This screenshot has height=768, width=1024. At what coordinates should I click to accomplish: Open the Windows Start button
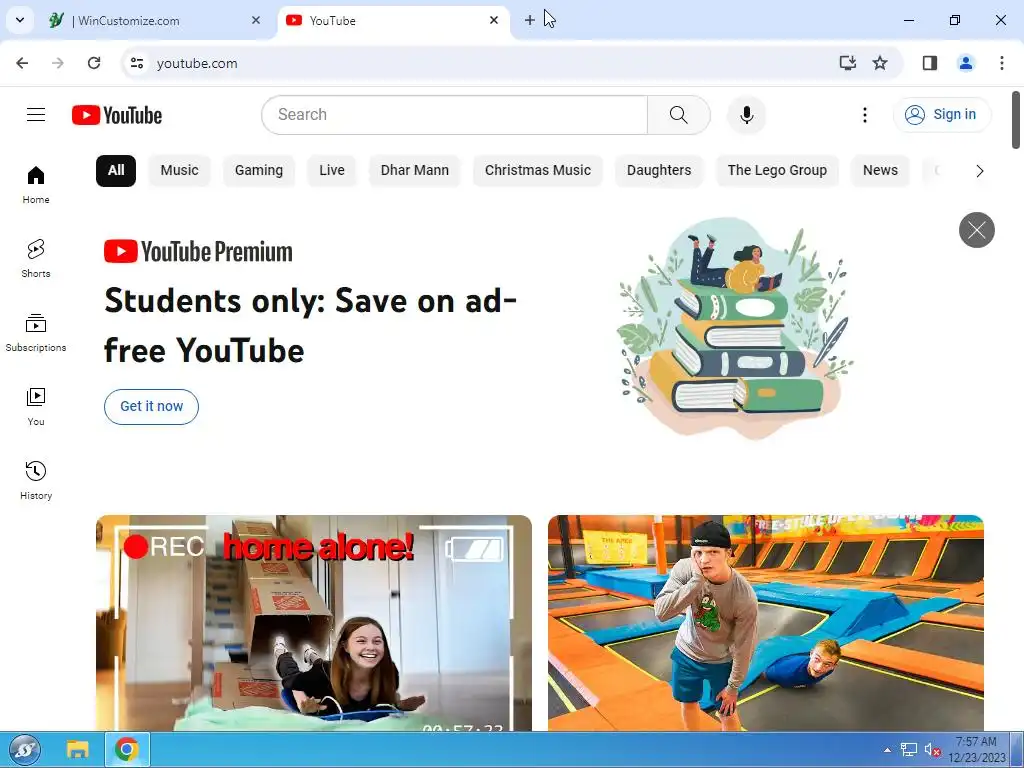(x=25, y=750)
